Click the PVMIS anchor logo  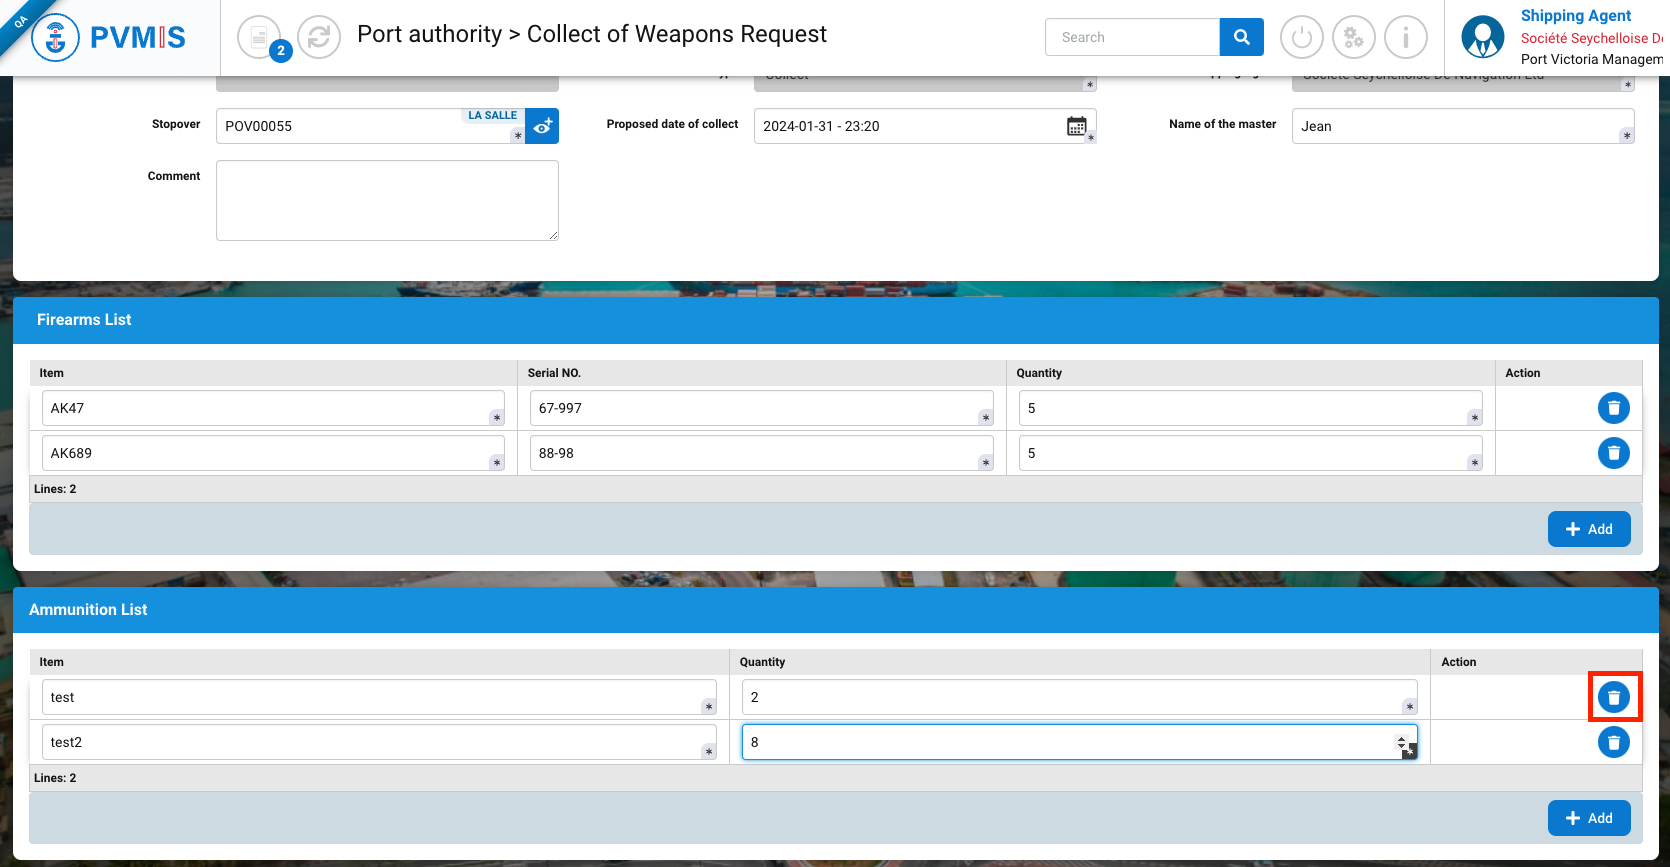coord(56,38)
